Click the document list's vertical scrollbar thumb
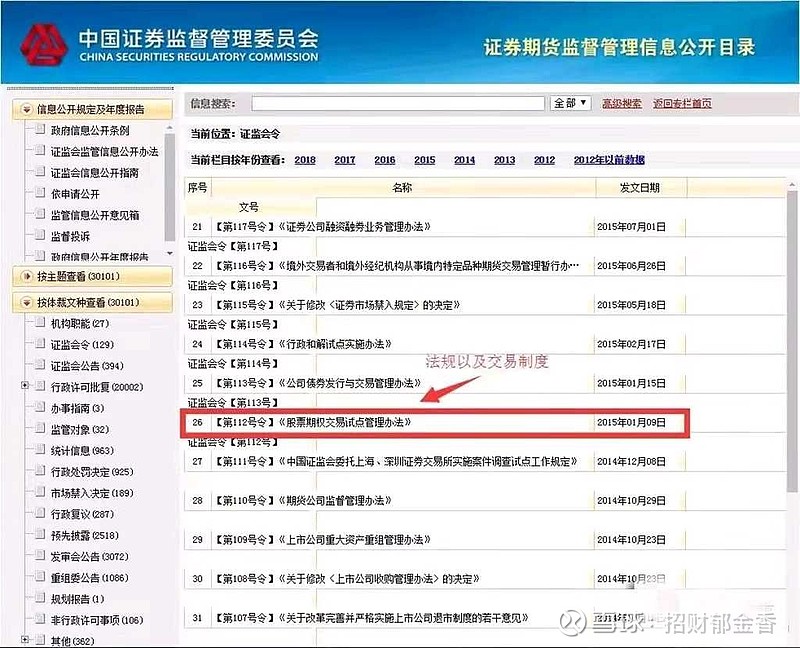The image size is (800, 648). coord(792,342)
